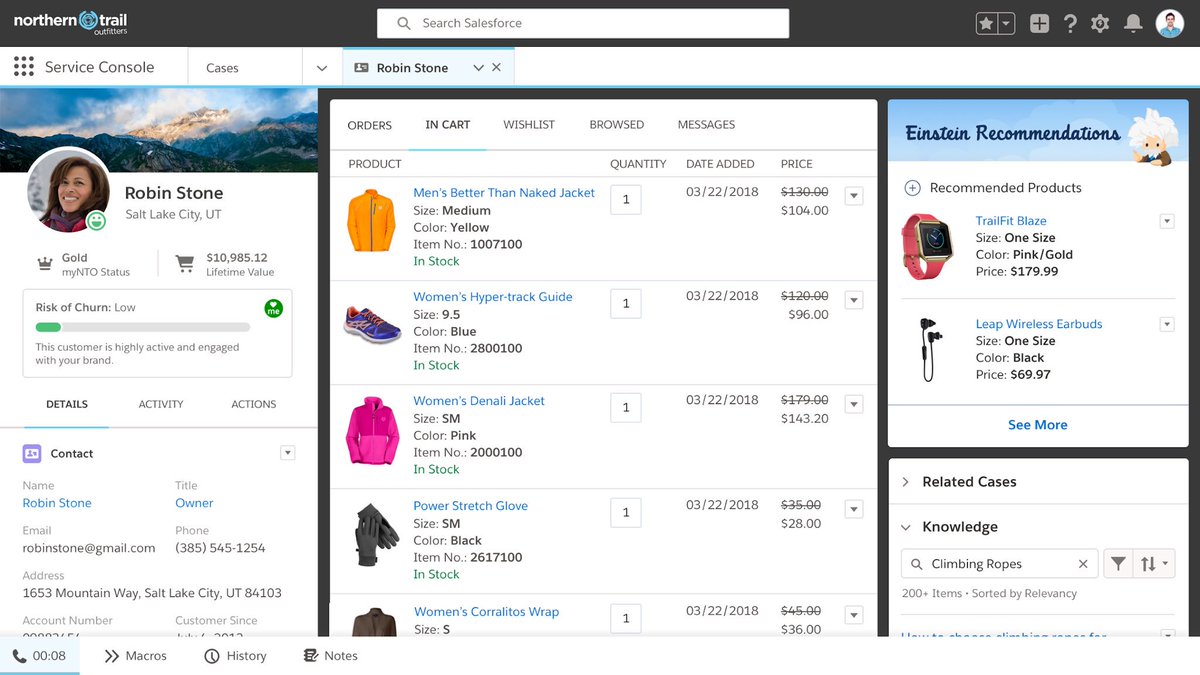
Task: Click the Northern Trail Outfitters logo
Action: click(x=70, y=23)
